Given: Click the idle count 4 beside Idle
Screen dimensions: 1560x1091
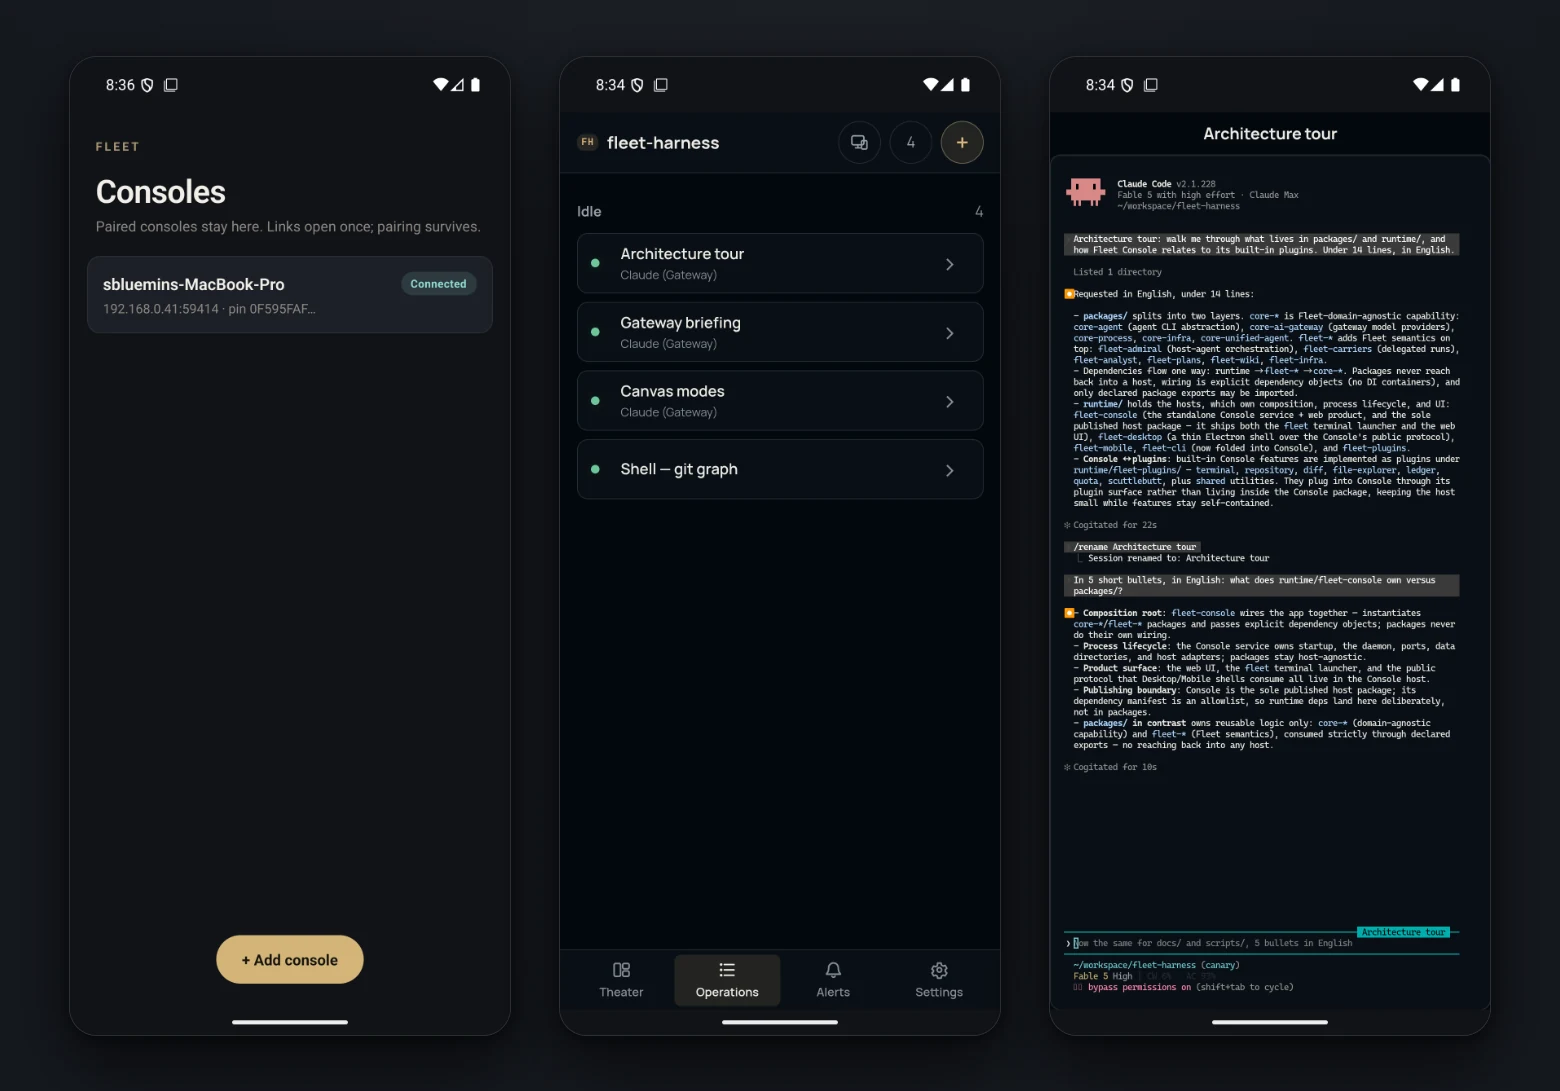Looking at the screenshot, I should click(x=979, y=212).
